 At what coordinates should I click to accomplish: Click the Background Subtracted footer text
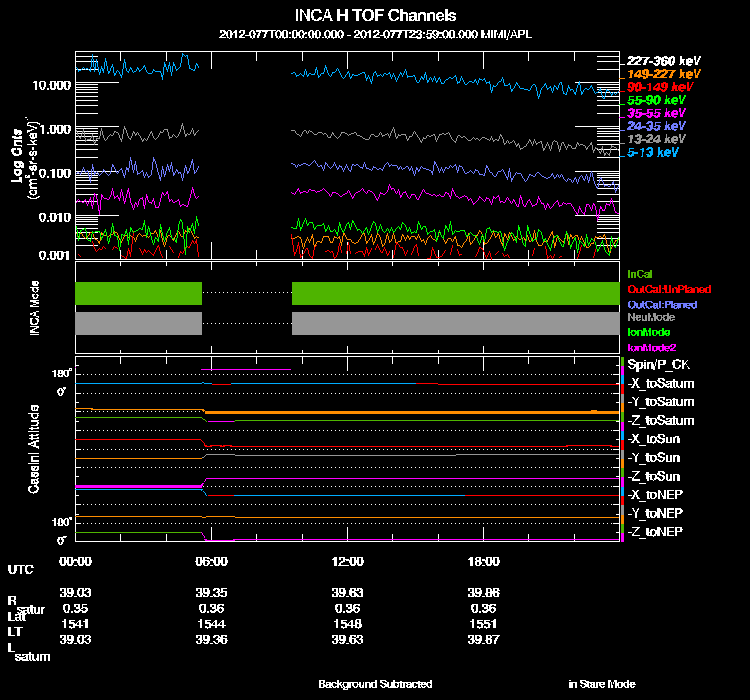click(x=375, y=684)
